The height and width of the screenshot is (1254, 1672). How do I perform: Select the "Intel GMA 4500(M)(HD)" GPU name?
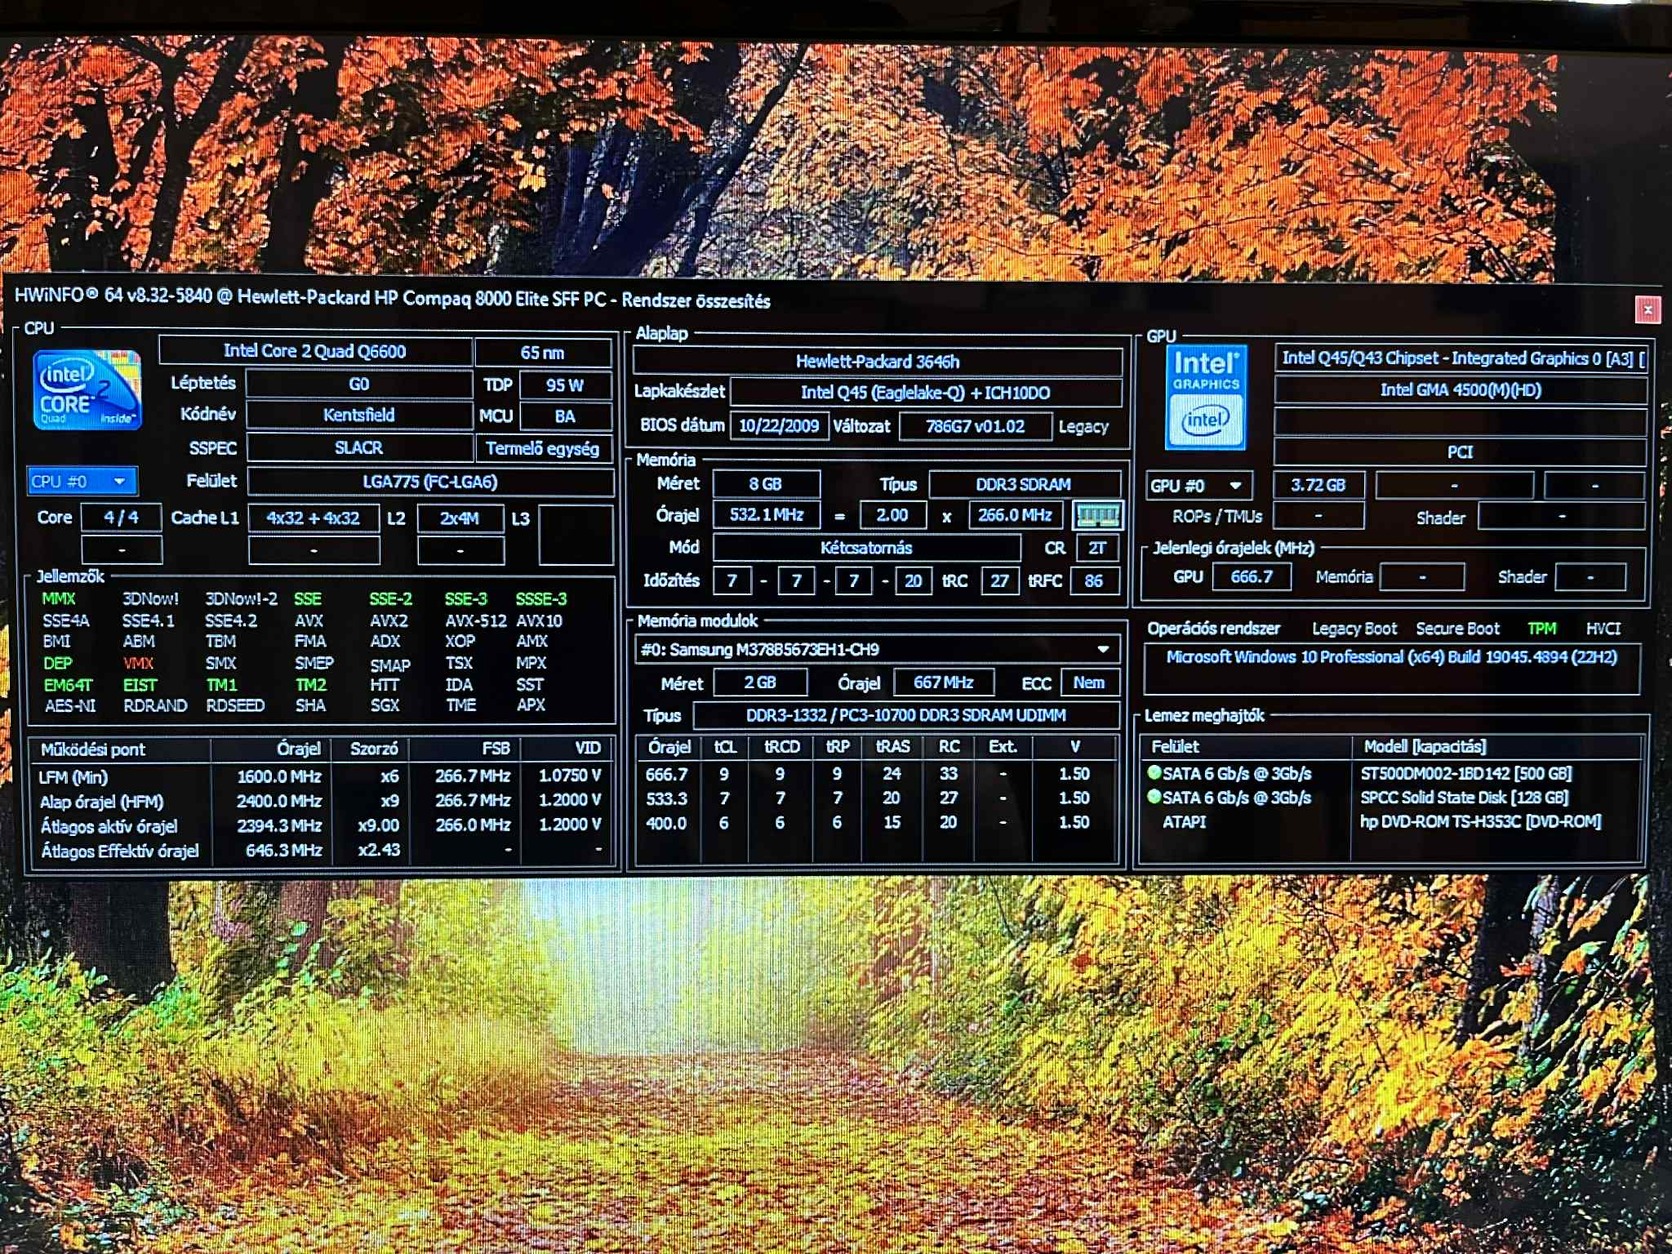coord(1460,390)
